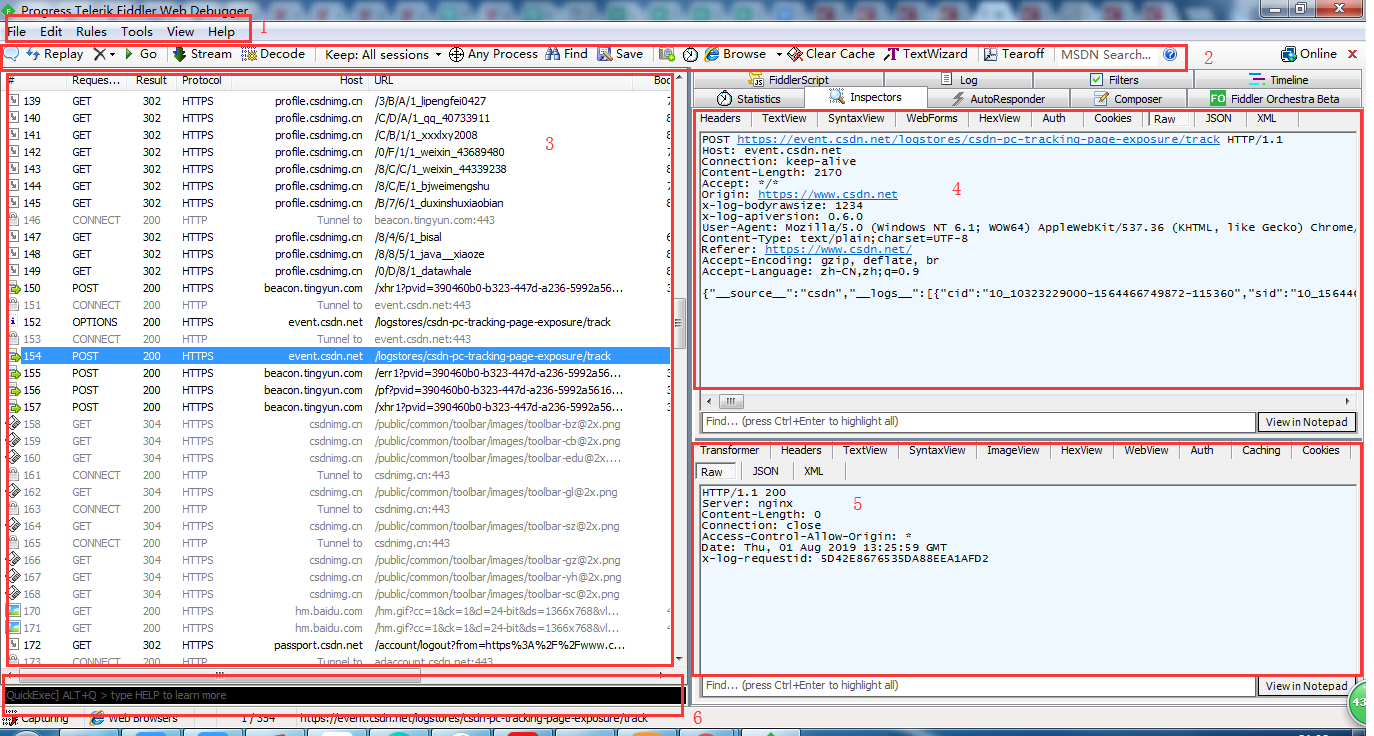This screenshot has height=736, width=1374.
Task: Toggle the Decode option
Action: (273, 54)
